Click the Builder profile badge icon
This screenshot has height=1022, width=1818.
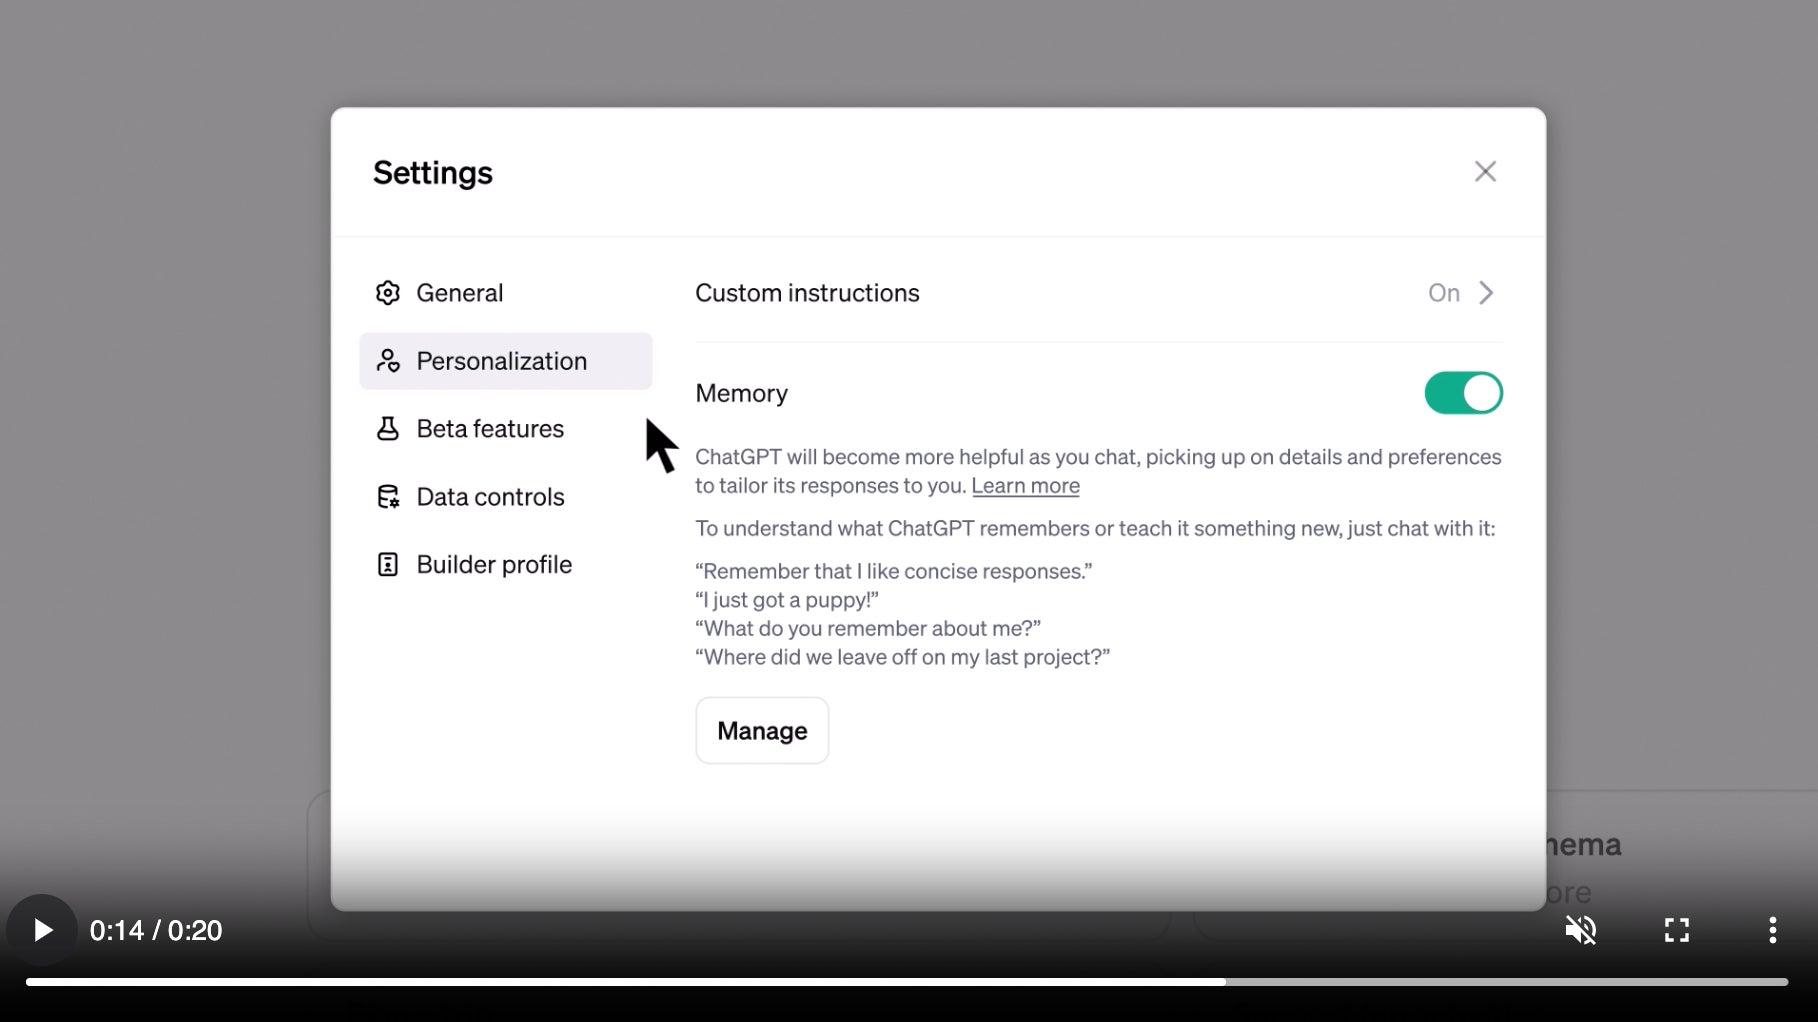coord(388,565)
